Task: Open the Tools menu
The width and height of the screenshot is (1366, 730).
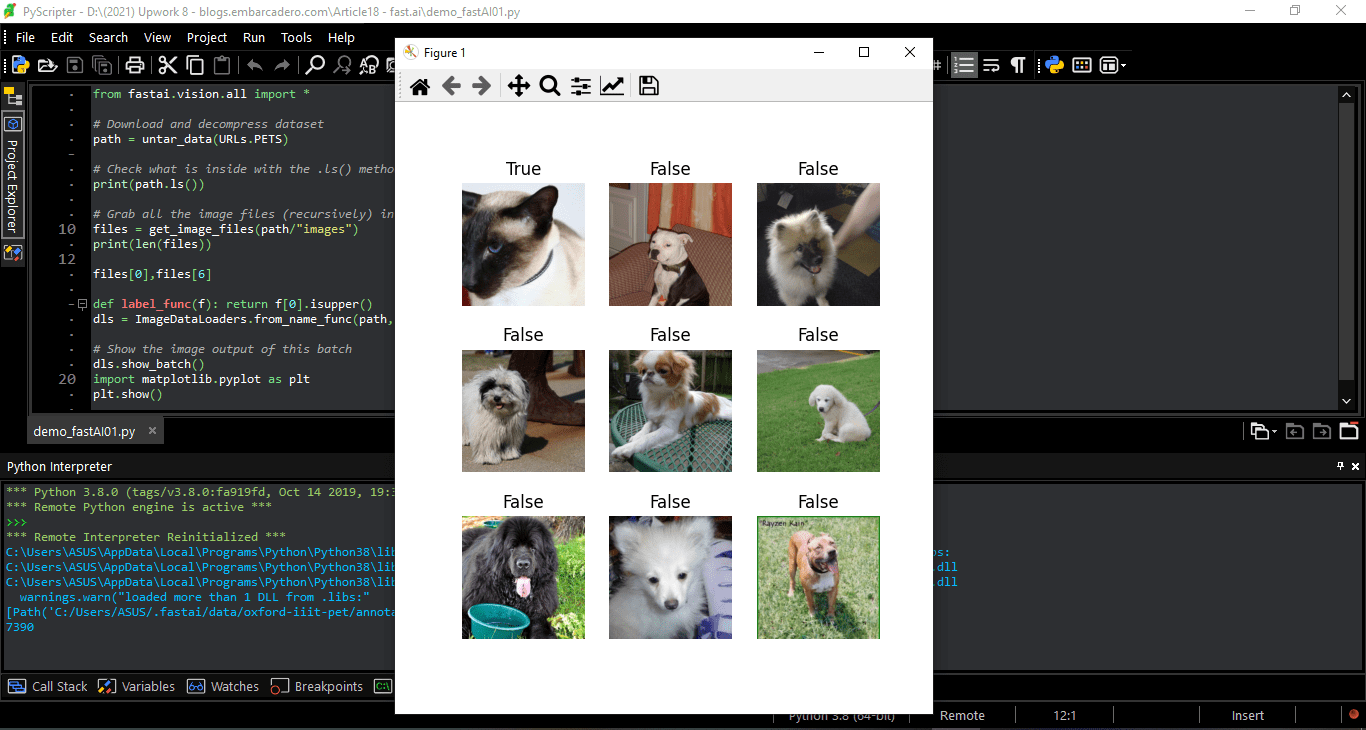Action: (x=296, y=37)
